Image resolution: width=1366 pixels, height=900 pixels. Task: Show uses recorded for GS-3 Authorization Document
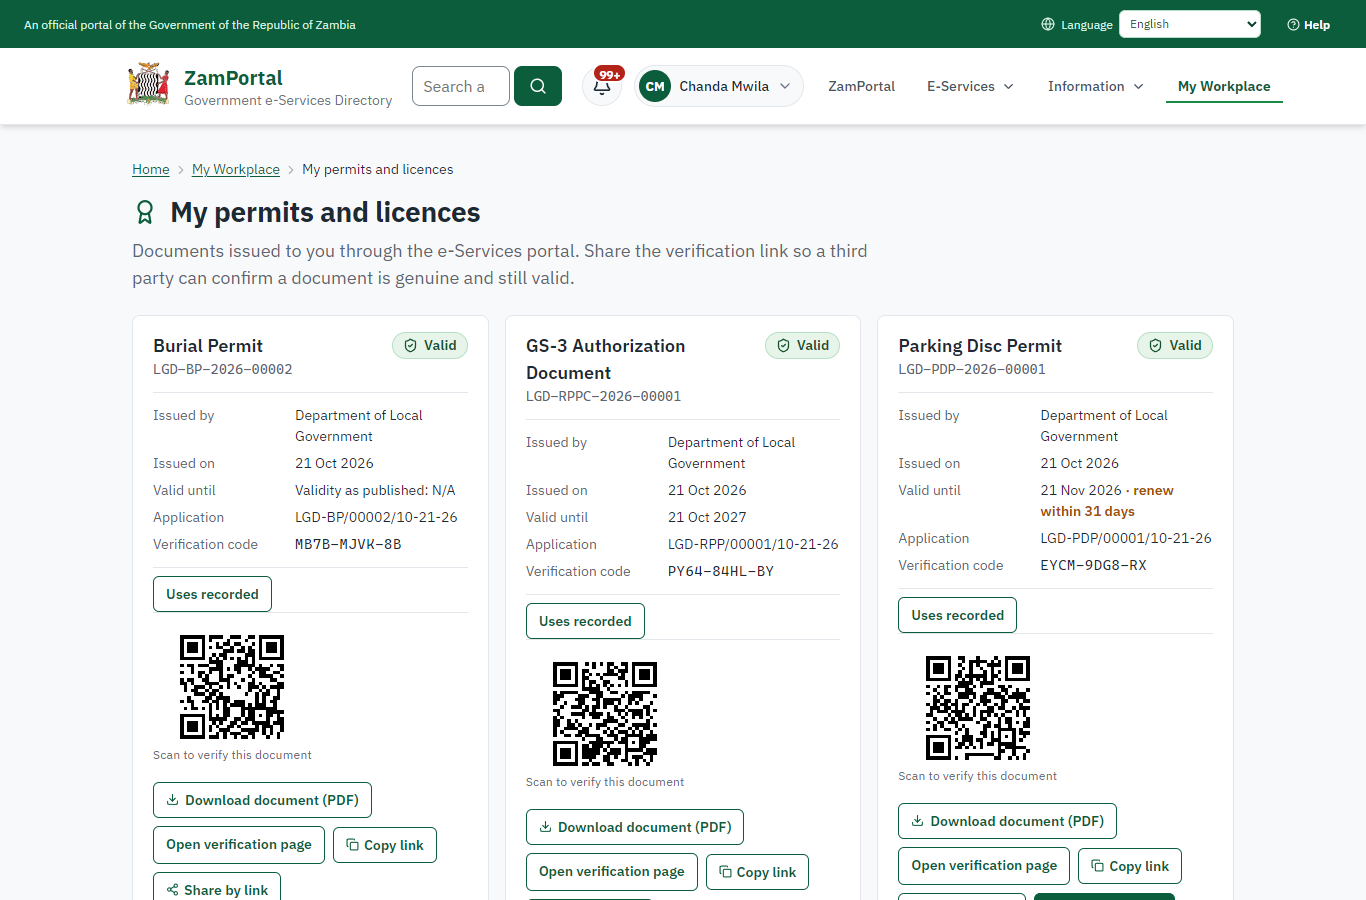(585, 621)
